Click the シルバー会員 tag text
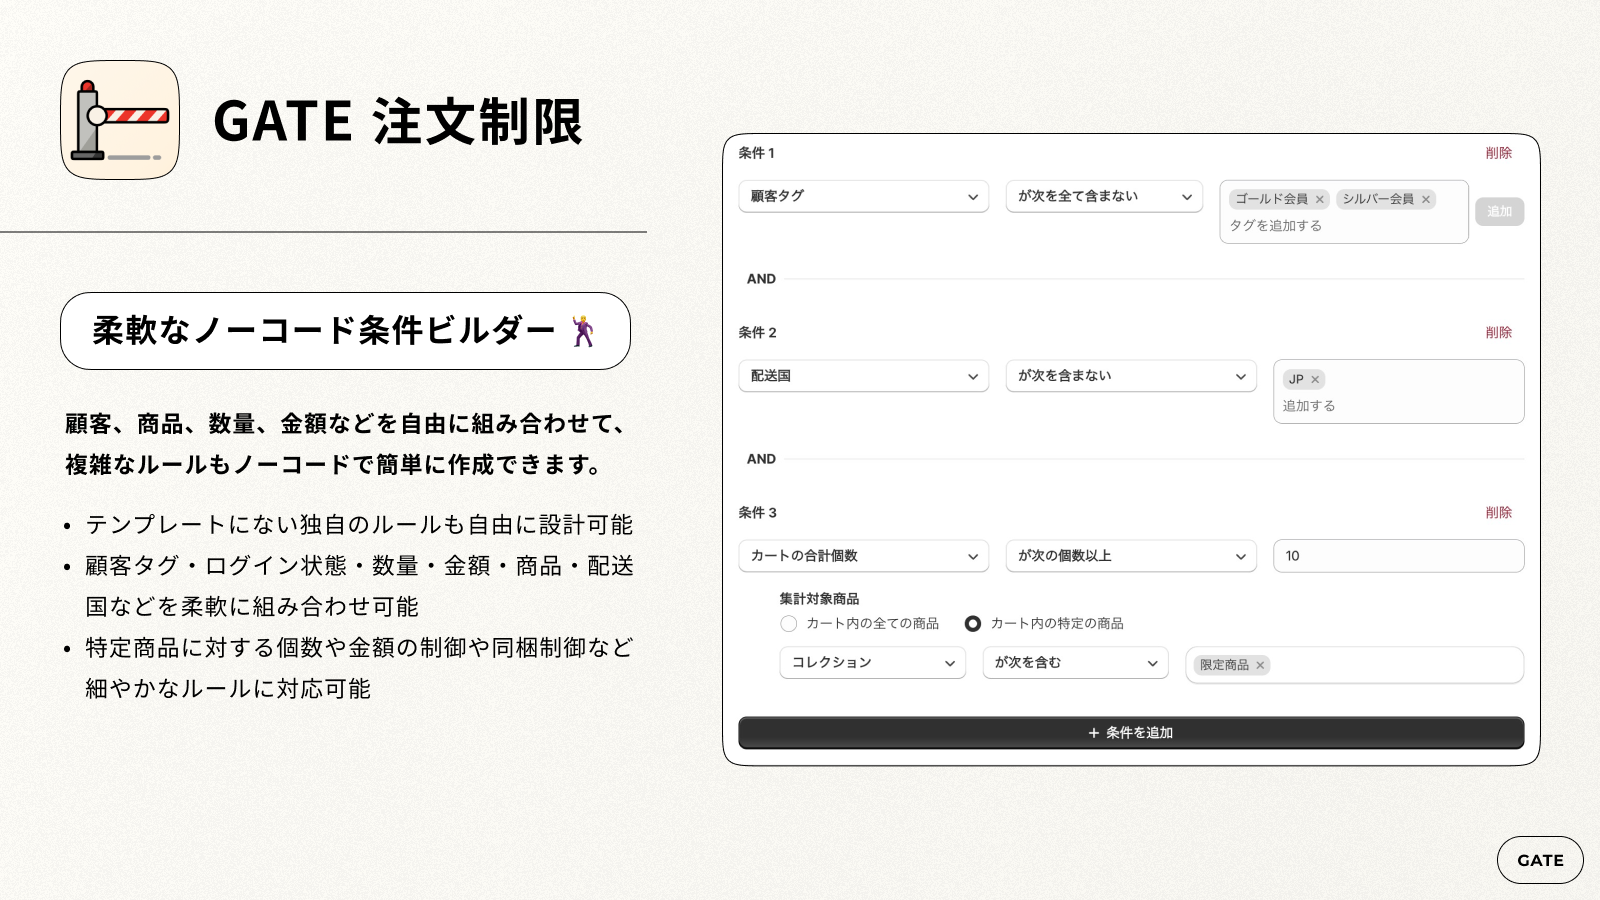 [x=1378, y=199]
